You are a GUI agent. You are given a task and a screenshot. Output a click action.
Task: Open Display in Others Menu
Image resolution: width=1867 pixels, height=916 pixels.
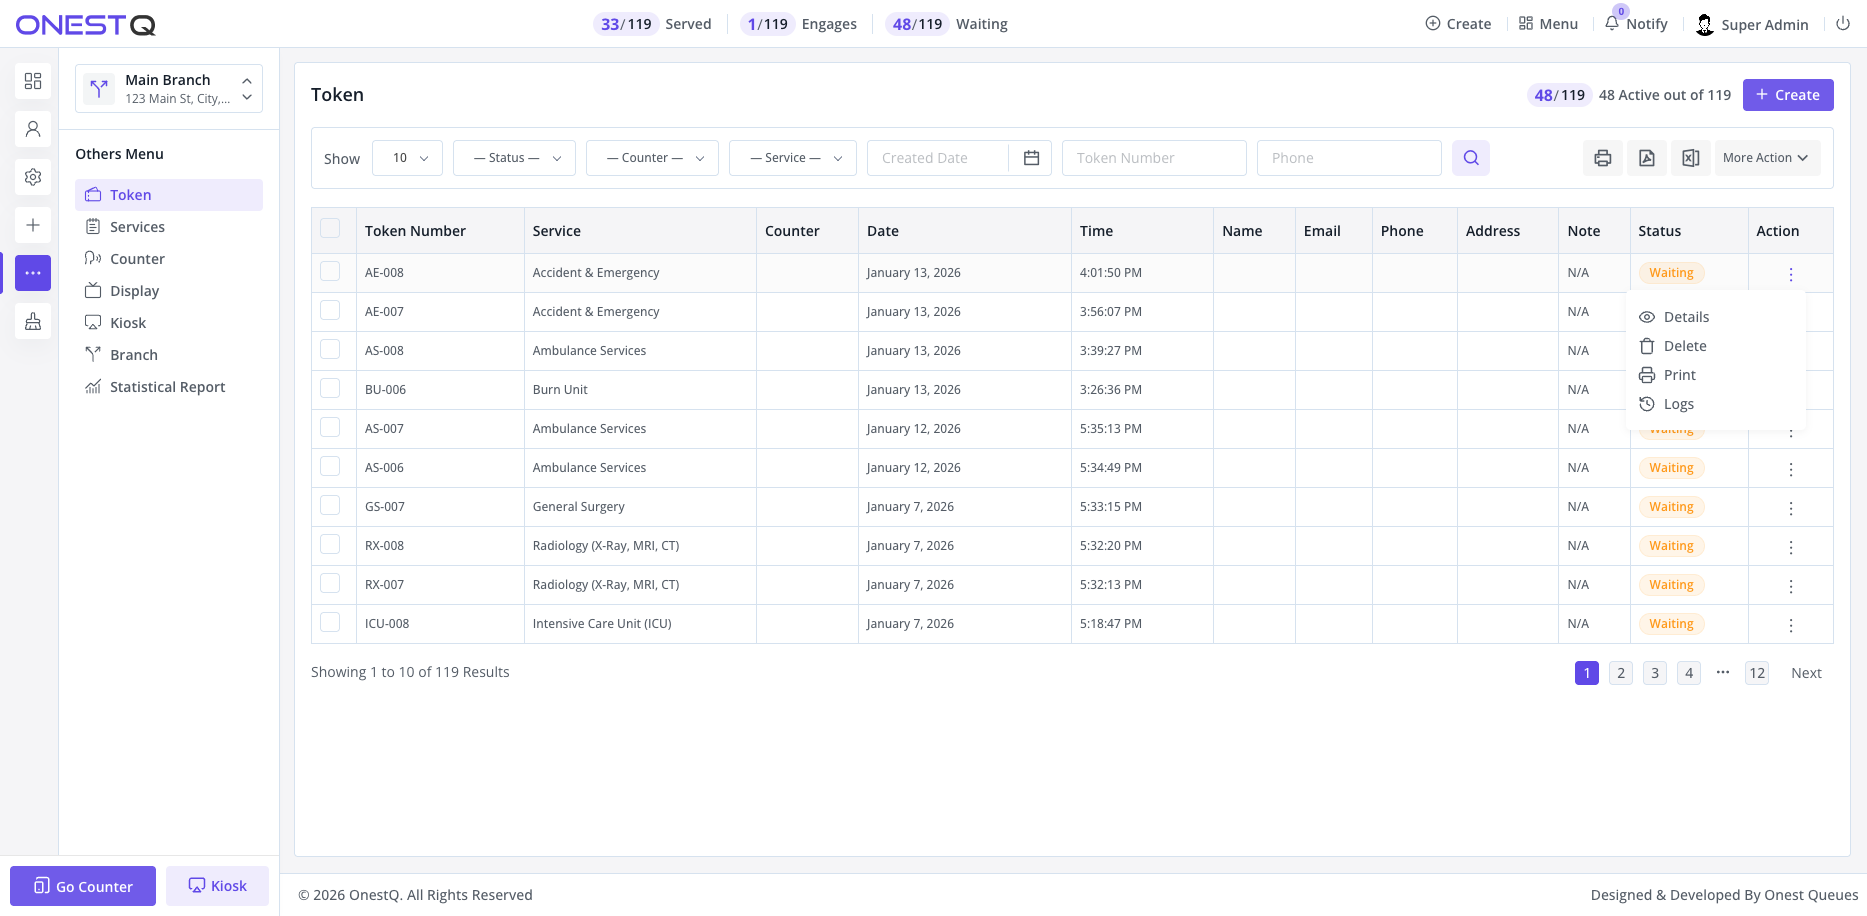pyautogui.click(x=169, y=291)
